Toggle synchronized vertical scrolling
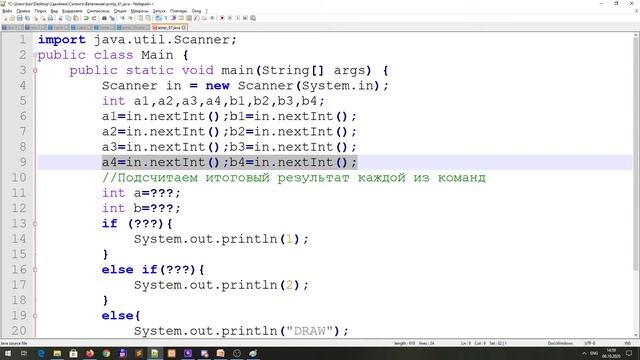Image resolution: width=640 pixels, height=360 pixels. click(x=140, y=18)
